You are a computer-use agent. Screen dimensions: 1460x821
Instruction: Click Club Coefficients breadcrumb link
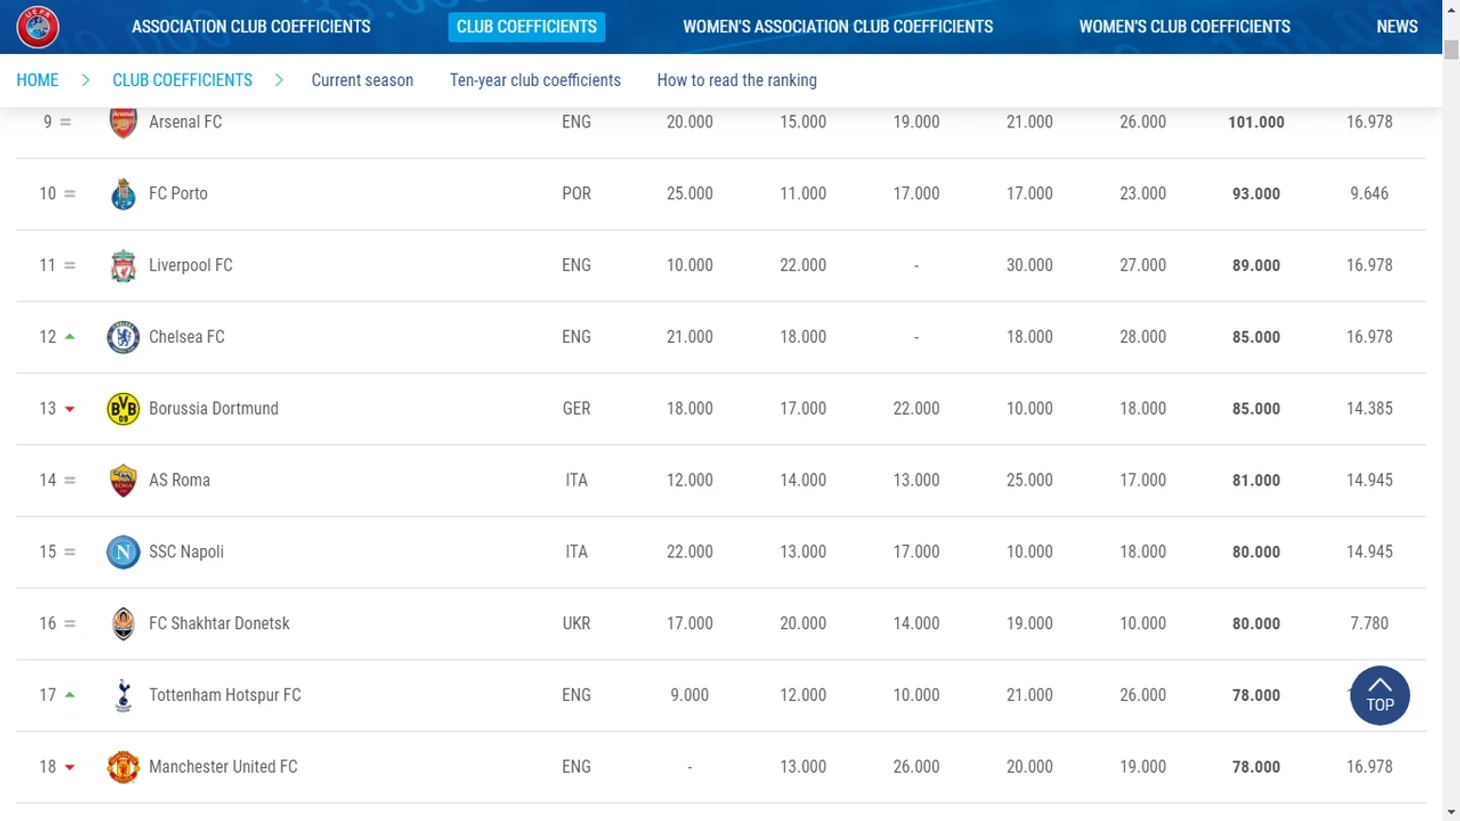coord(182,80)
